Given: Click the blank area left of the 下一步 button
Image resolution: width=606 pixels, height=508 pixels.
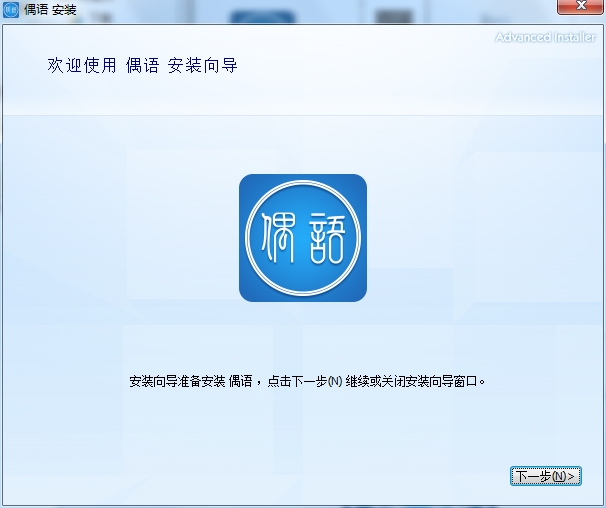Looking at the screenshot, I should pyautogui.click(x=309, y=476).
